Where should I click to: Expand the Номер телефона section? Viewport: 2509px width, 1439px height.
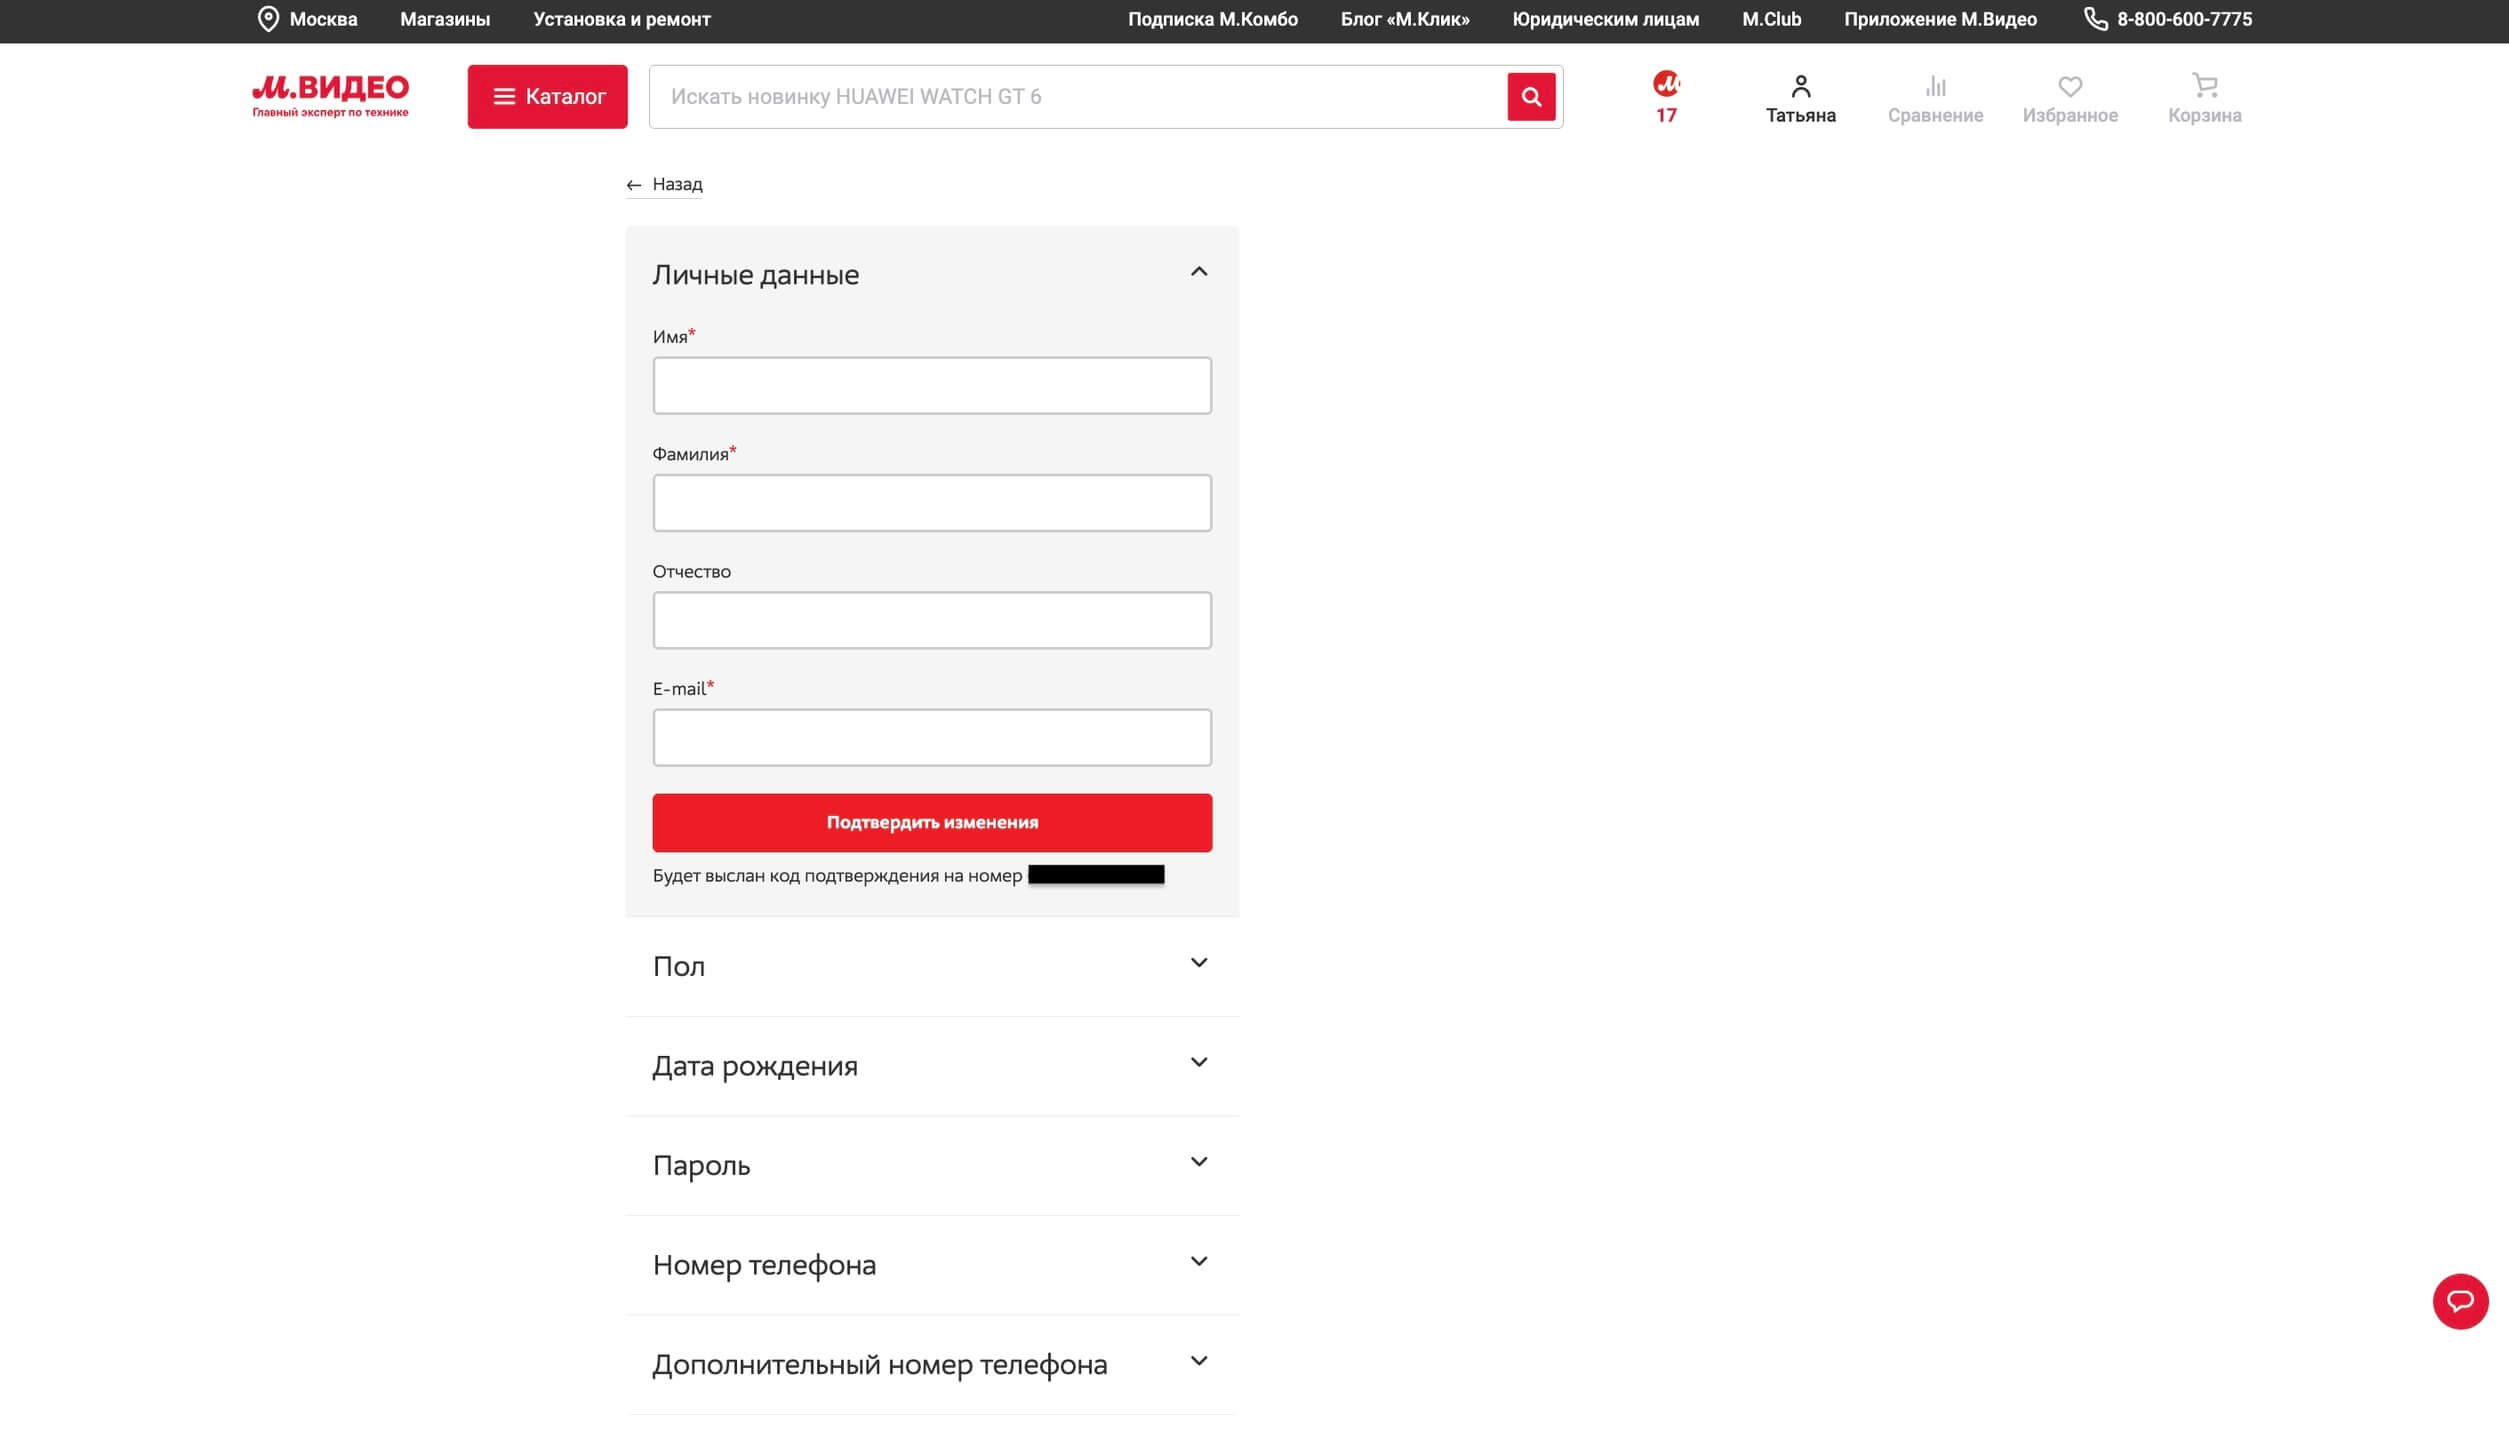pyautogui.click(x=1198, y=1262)
